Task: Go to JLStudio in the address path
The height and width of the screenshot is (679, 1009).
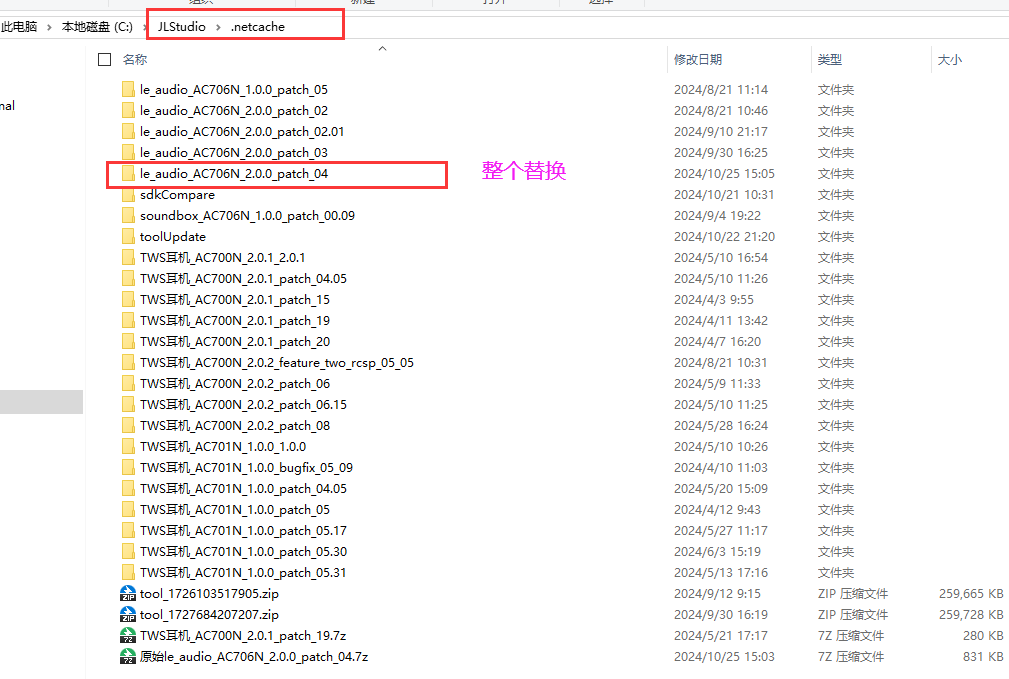Action: tap(181, 27)
